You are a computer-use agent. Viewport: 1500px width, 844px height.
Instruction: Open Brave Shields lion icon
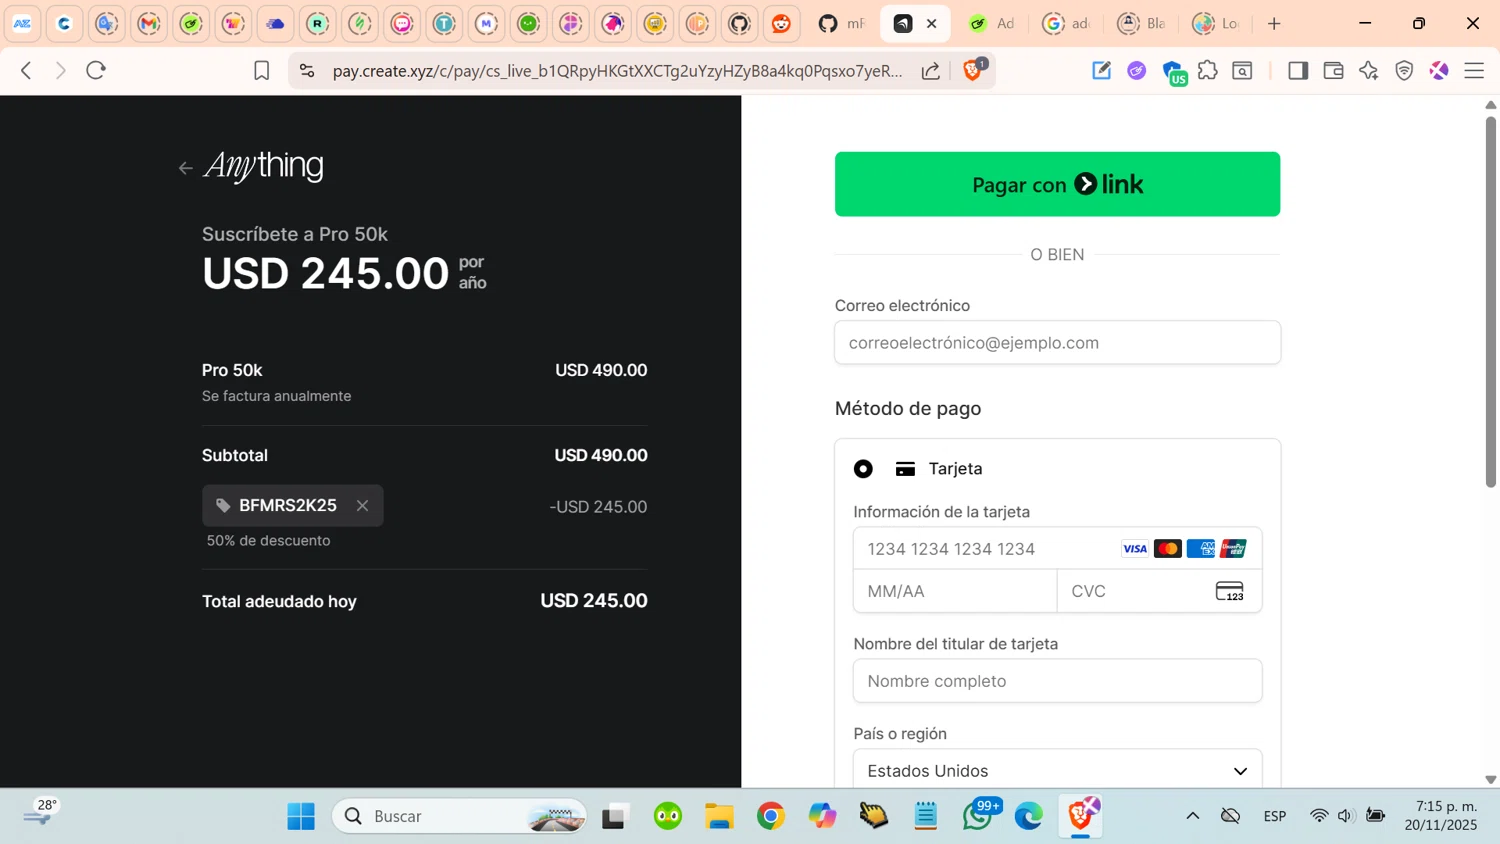click(x=973, y=70)
